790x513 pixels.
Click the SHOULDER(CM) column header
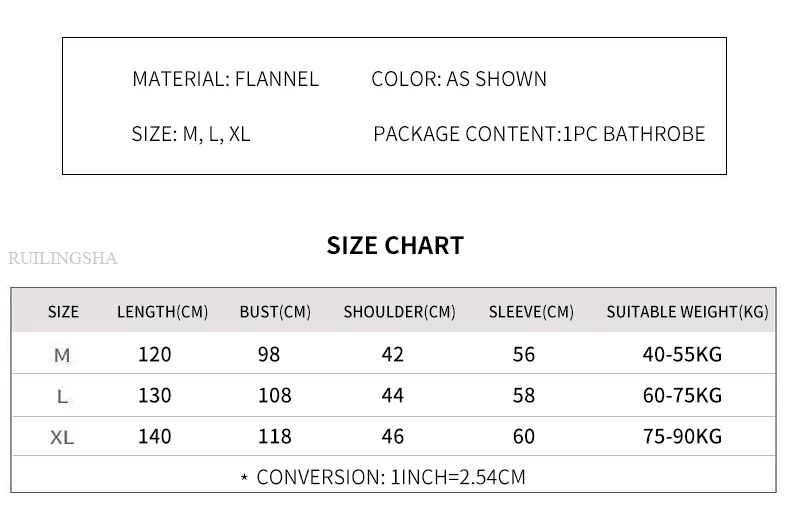pyautogui.click(x=400, y=312)
